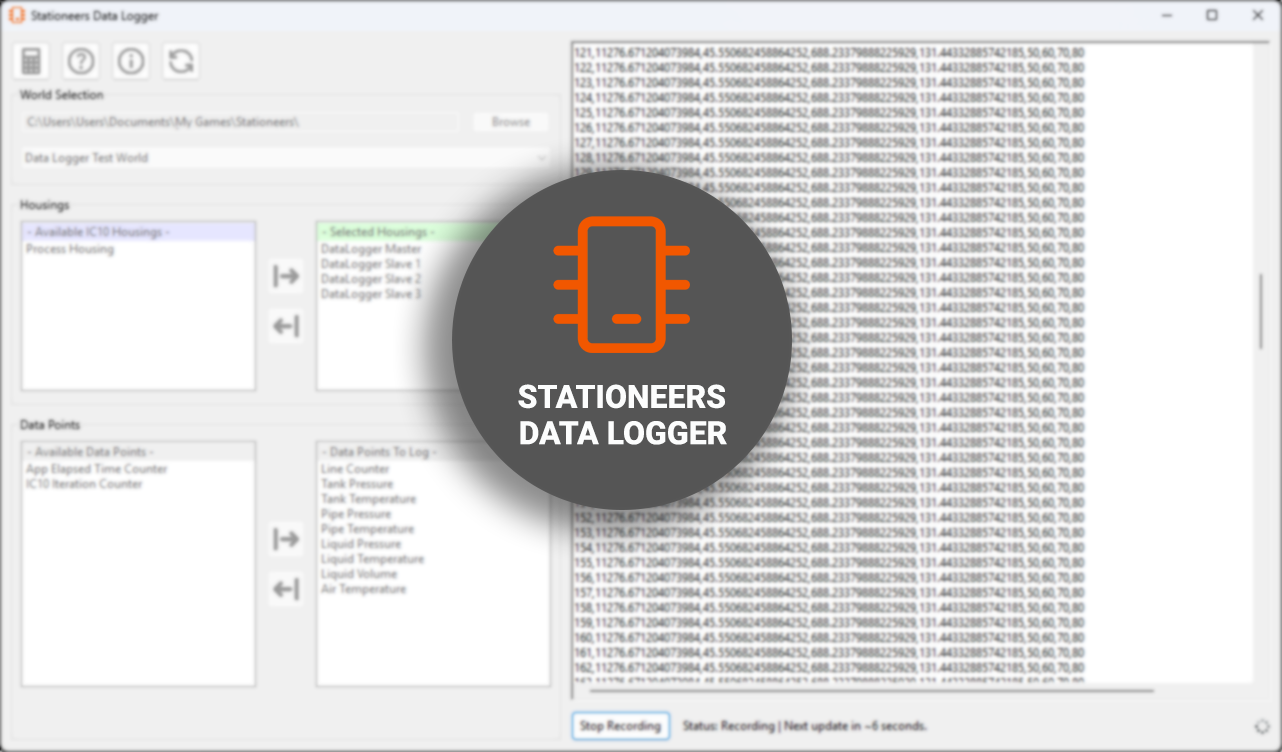Maximize the Stationeers Data Logger window
1282x752 pixels.
click(x=1211, y=16)
